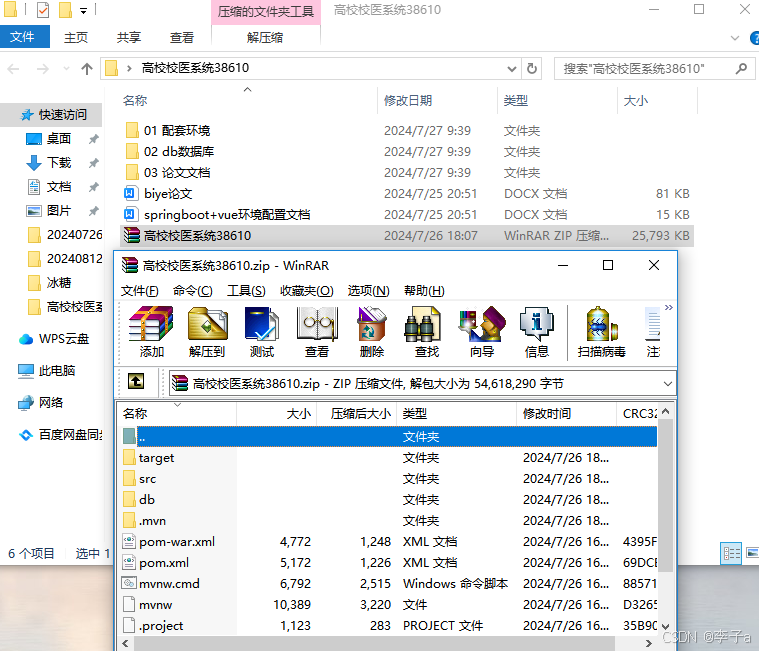Open the 帮助(H) menu

coord(424,291)
